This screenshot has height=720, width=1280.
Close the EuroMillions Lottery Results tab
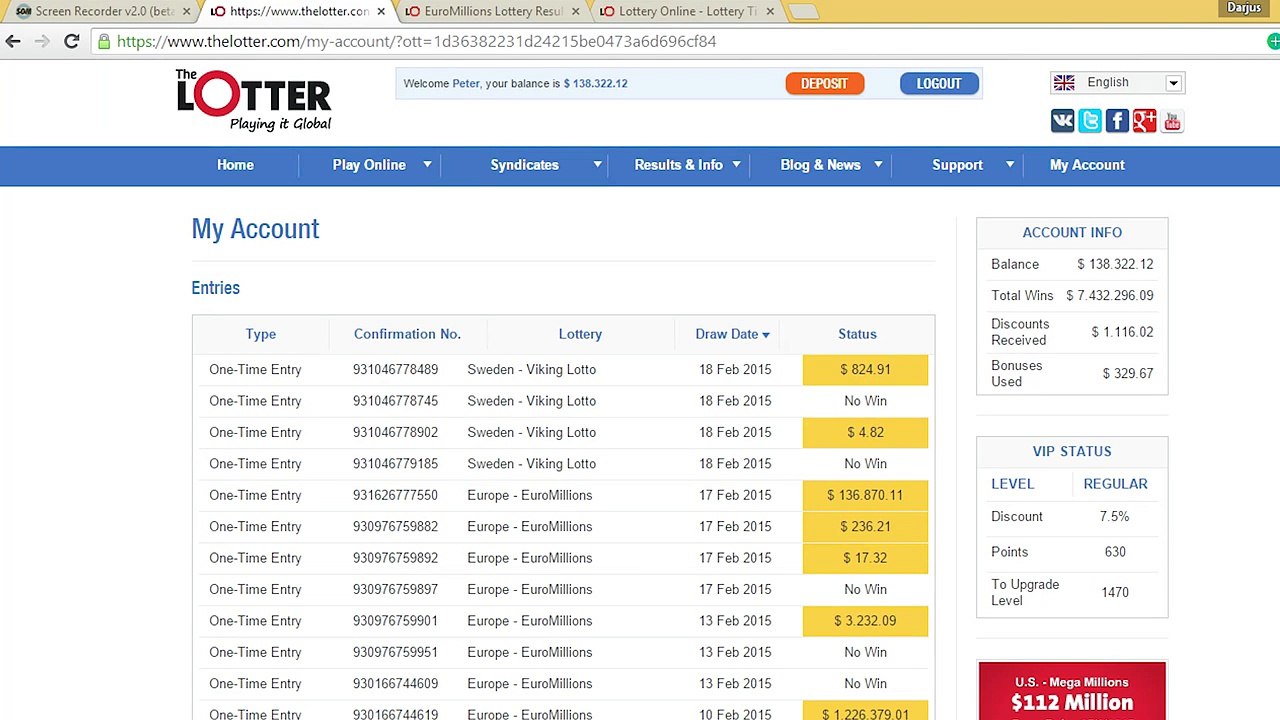(x=575, y=11)
